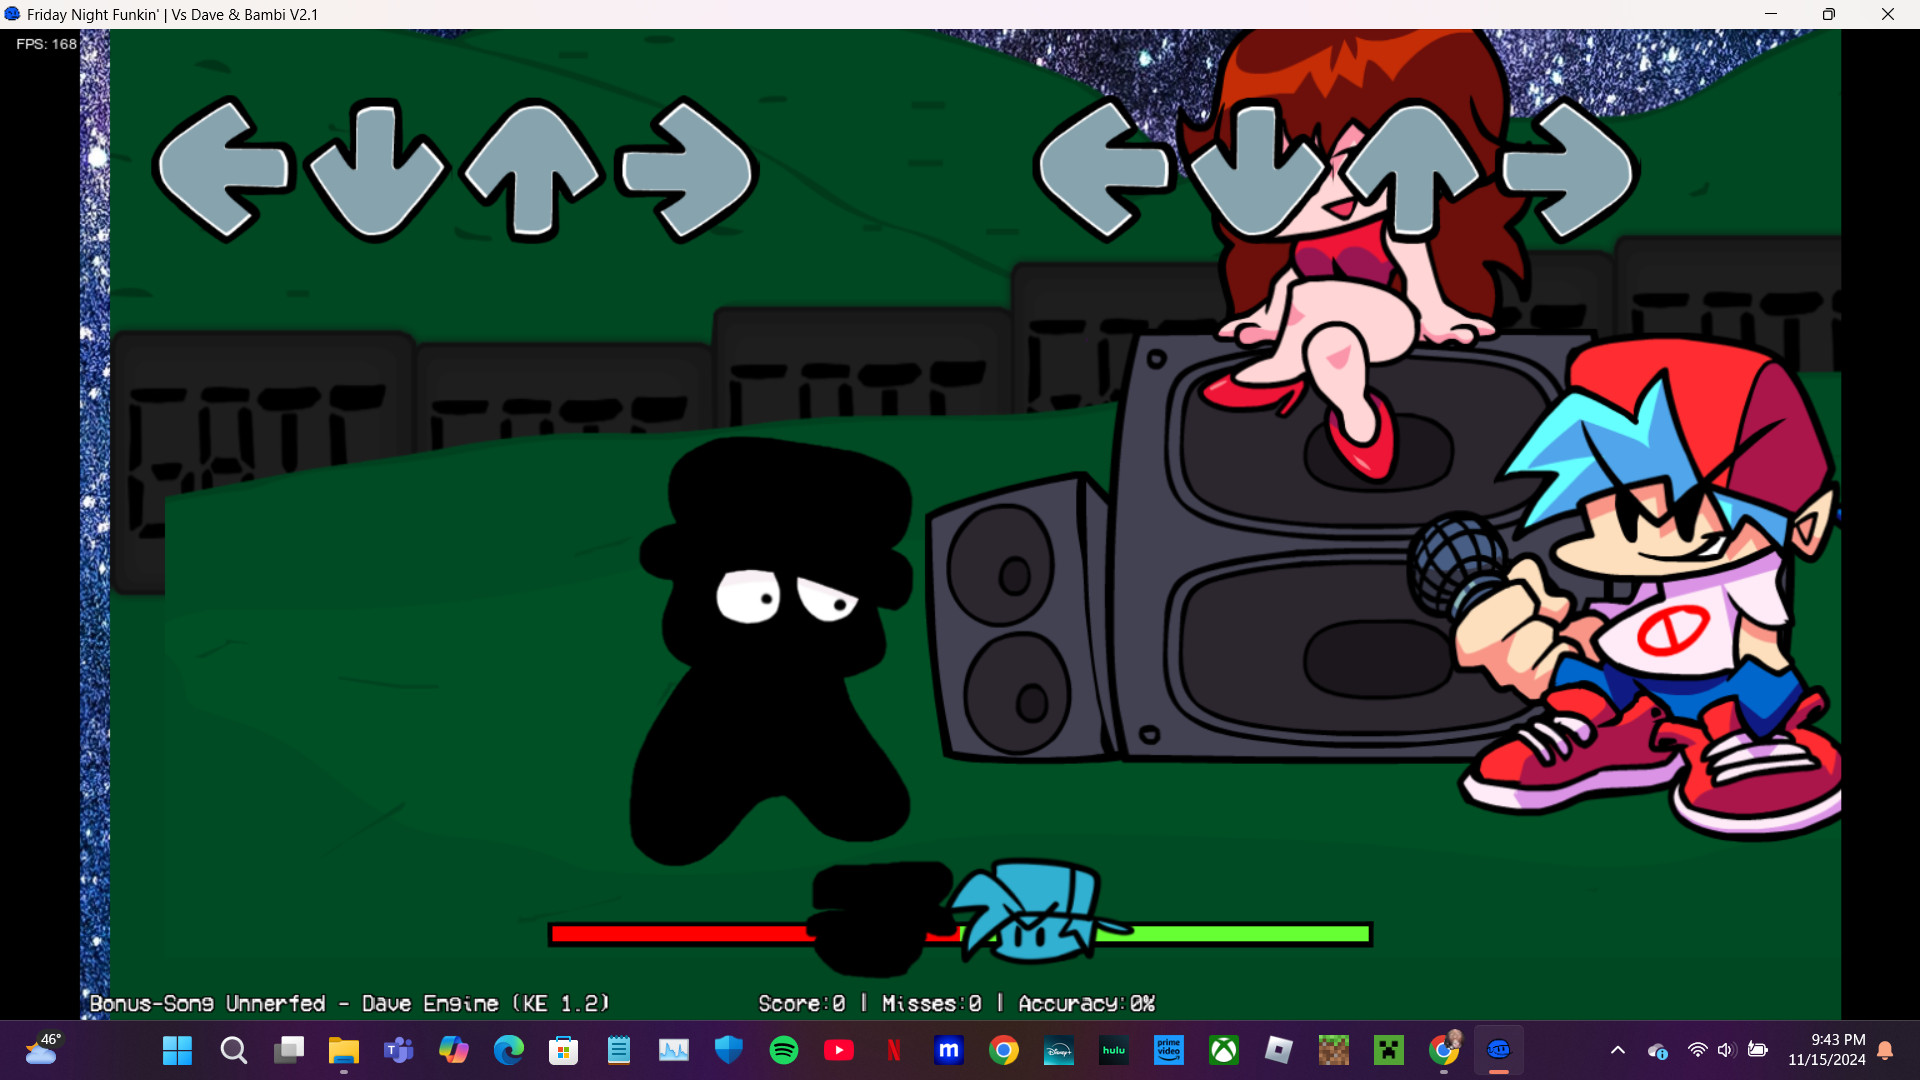Click the opponent's left arrow receptor
Screen dimensions: 1920x1080
[x=224, y=170]
